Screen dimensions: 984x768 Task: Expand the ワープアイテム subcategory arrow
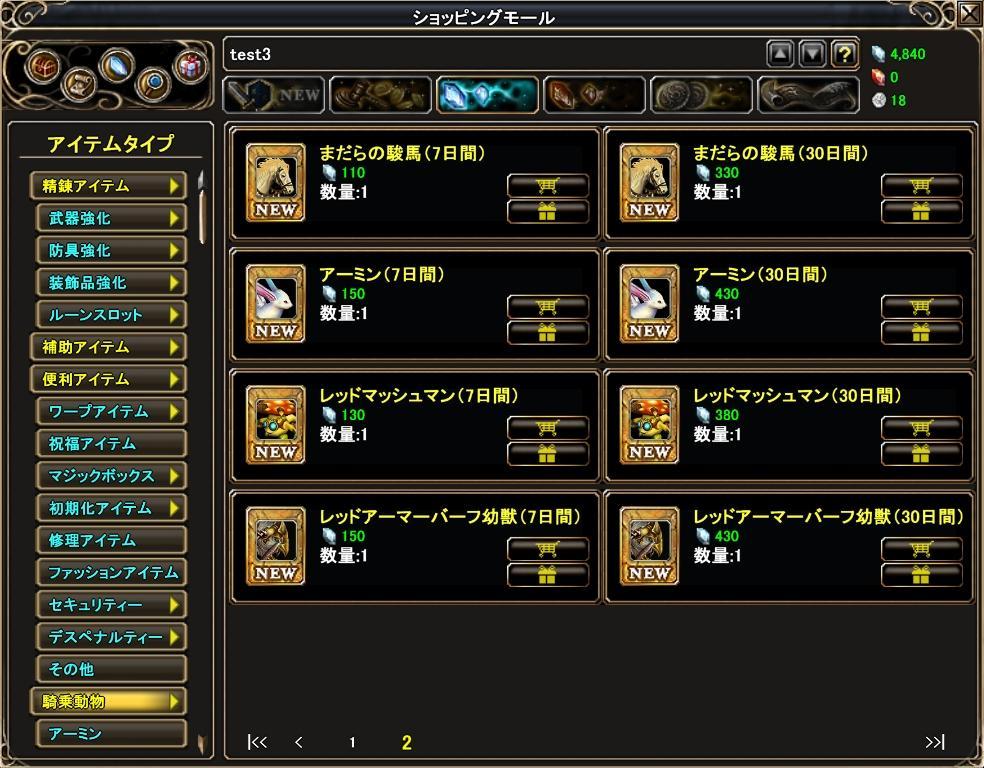click(x=174, y=412)
